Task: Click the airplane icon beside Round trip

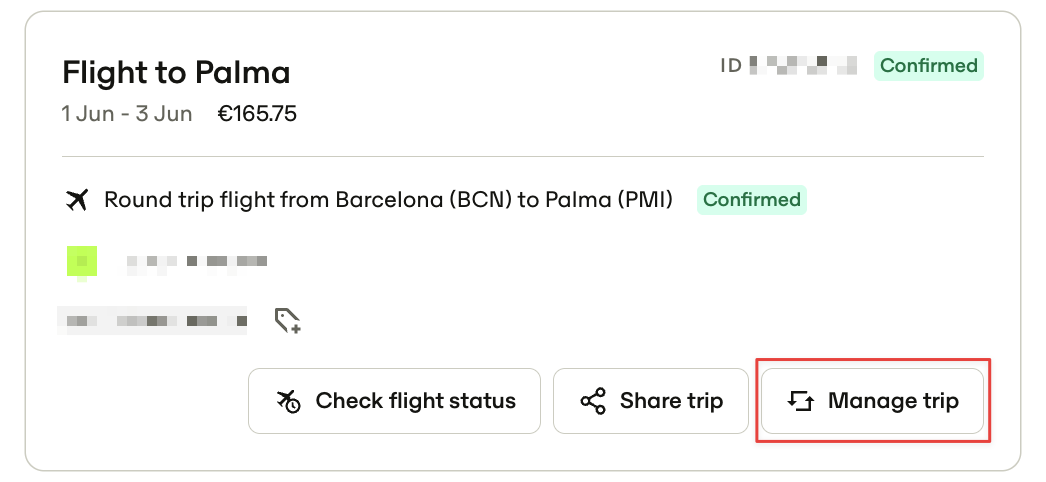Action: tap(77, 199)
